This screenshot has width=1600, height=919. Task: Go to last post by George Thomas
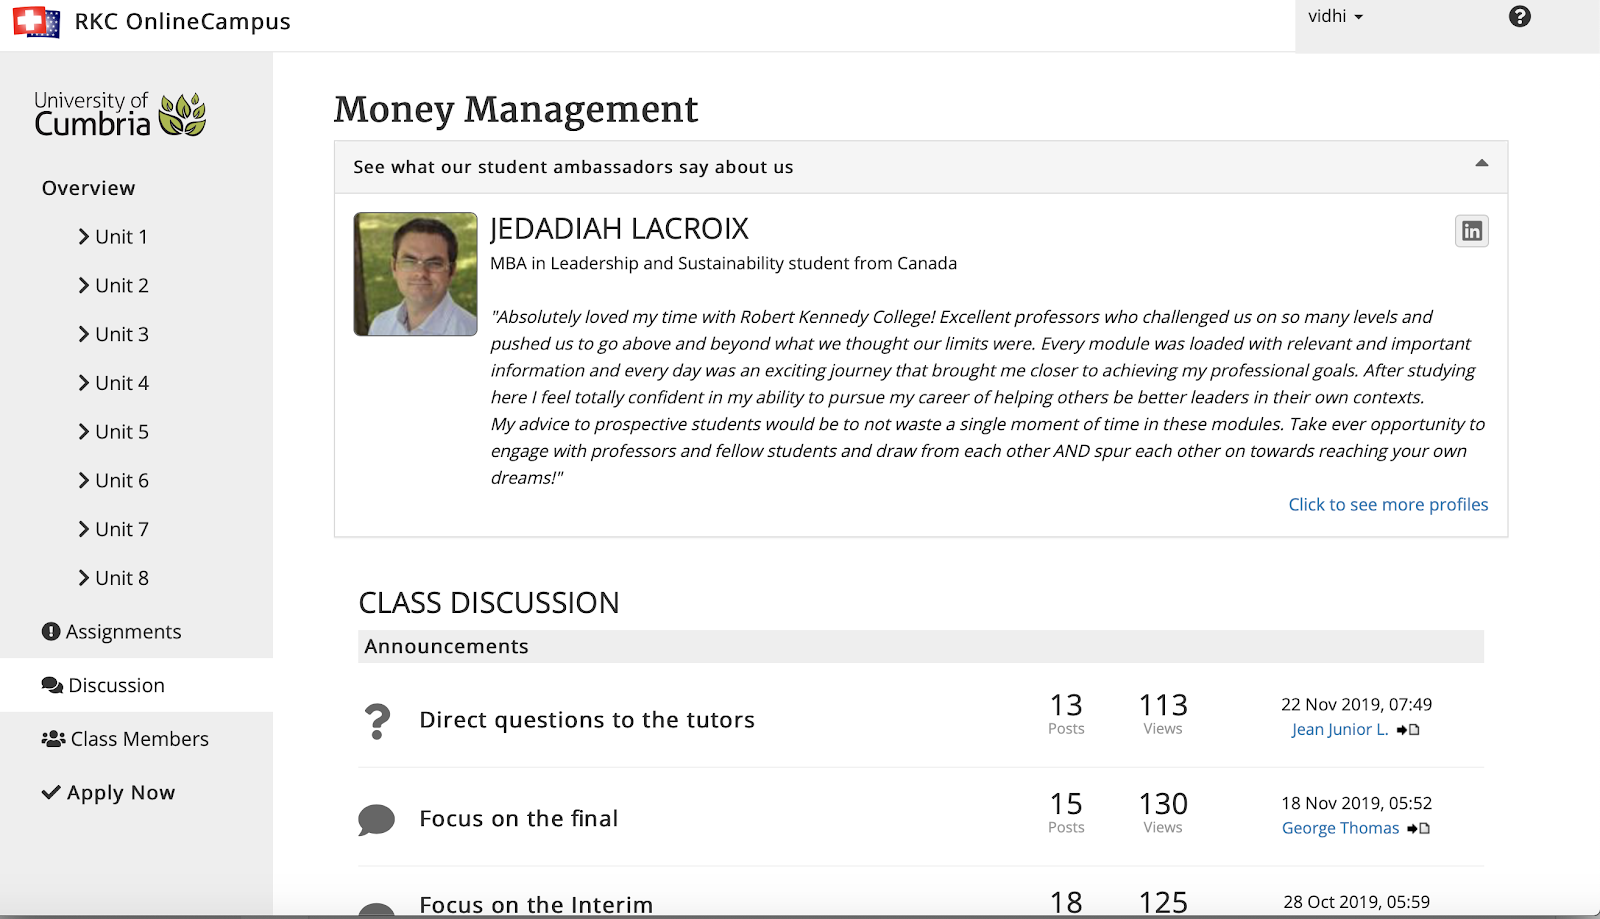(x=1418, y=829)
